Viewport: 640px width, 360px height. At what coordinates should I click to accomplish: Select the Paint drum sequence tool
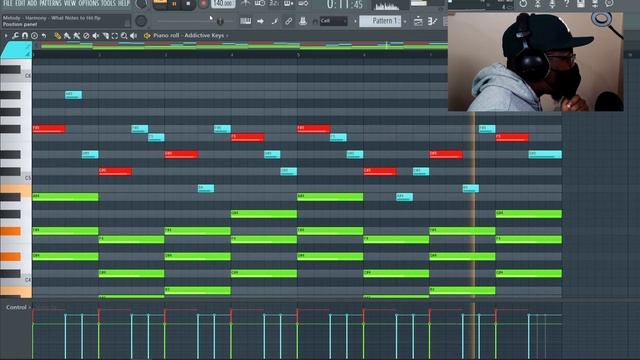tap(77, 36)
